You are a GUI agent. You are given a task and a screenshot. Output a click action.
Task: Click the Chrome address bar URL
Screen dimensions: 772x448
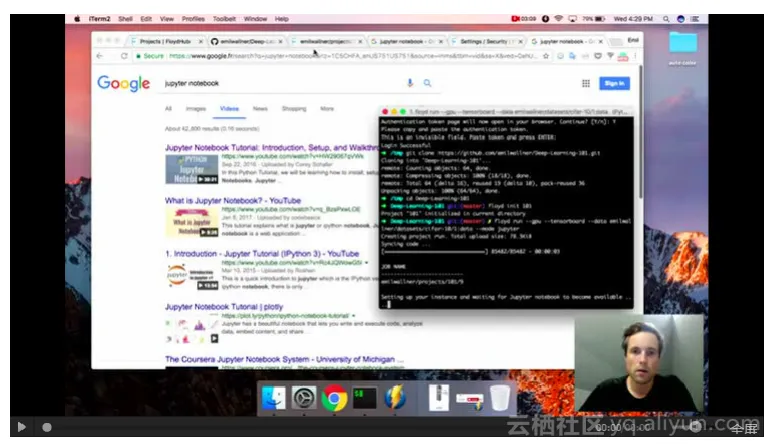tap(352, 56)
